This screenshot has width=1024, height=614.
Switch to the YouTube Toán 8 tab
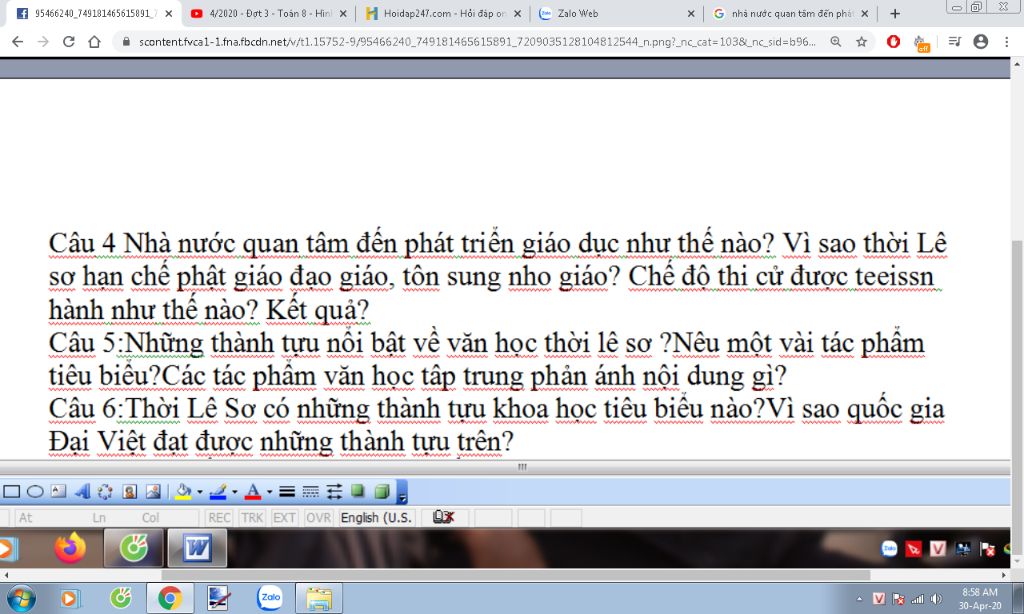tap(268, 13)
